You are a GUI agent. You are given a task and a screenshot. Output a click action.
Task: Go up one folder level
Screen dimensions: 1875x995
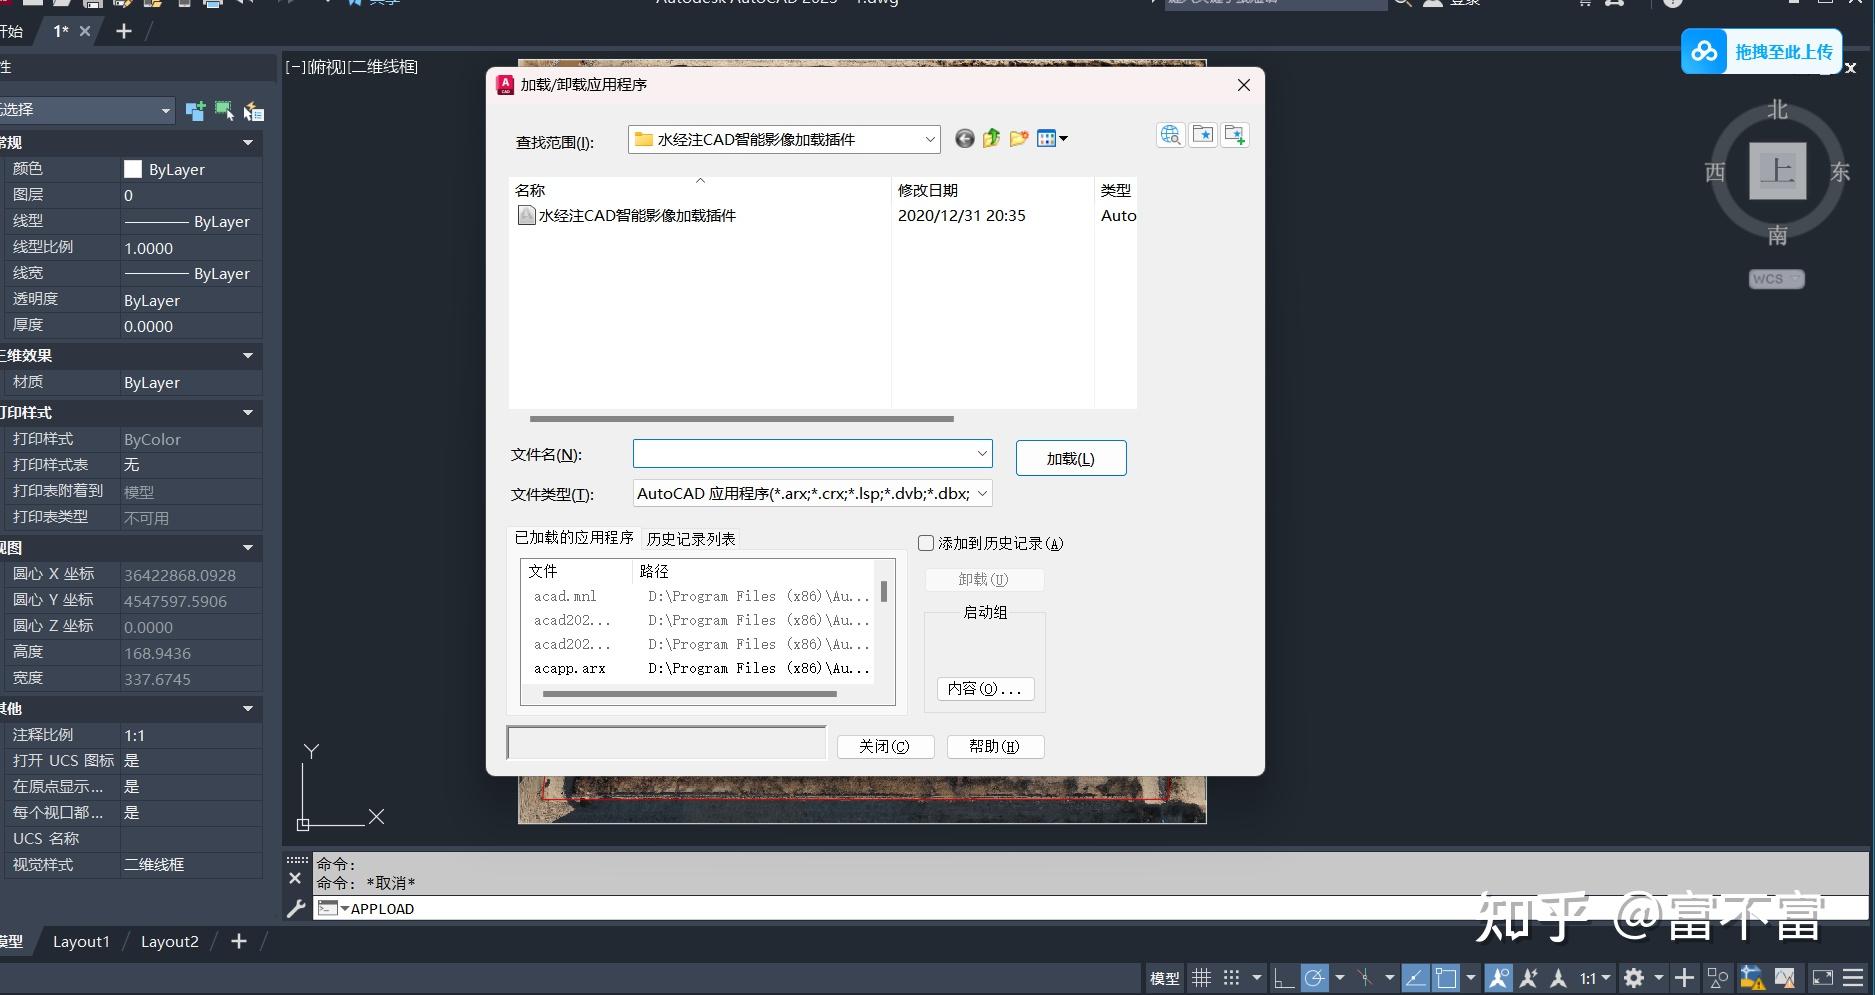[x=991, y=139]
